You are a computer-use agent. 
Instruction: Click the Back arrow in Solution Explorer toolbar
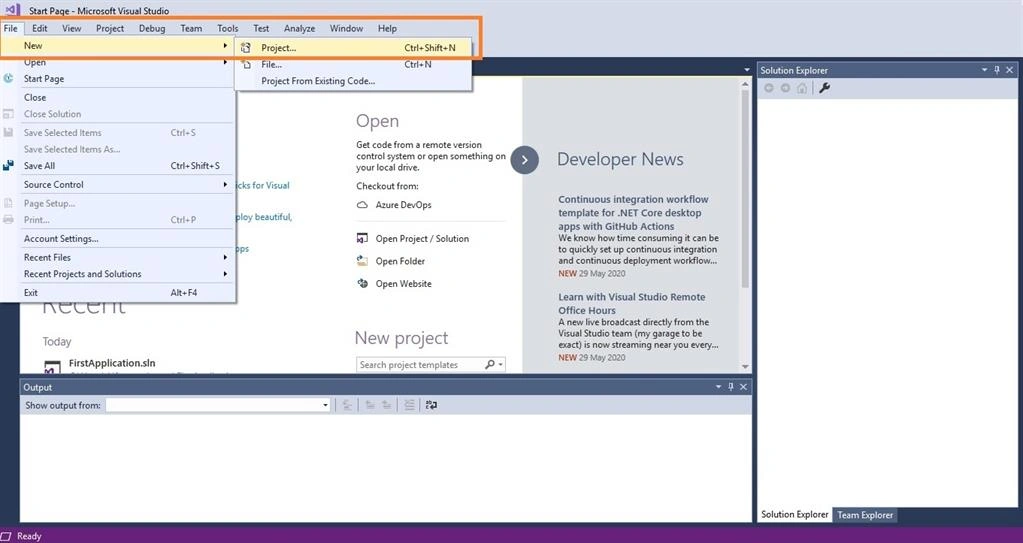point(769,88)
